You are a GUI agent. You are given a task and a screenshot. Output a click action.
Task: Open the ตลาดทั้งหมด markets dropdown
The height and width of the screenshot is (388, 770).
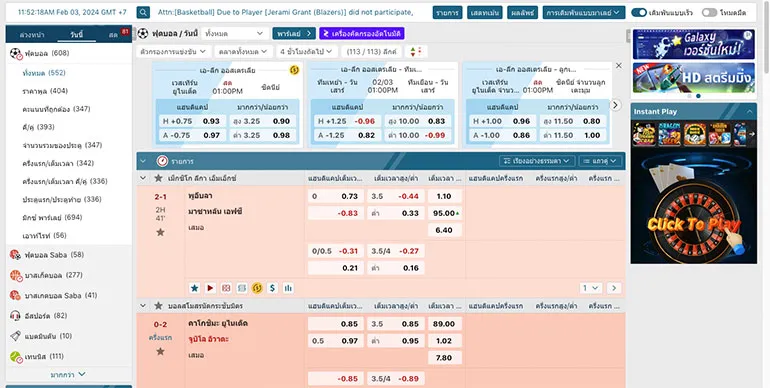243,52
